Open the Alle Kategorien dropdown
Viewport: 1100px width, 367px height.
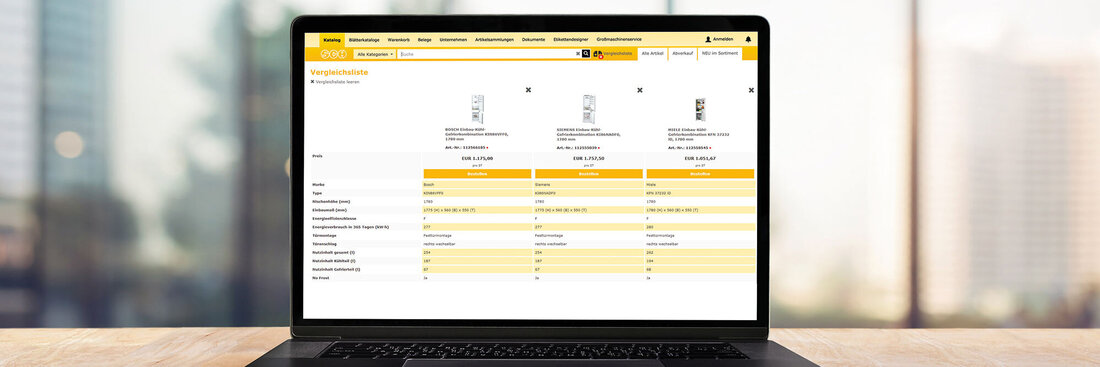click(x=374, y=54)
